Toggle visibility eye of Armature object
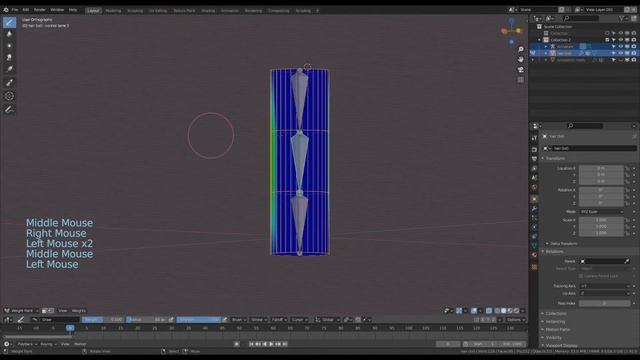Viewport: 640px width, 360px height. click(x=620, y=47)
